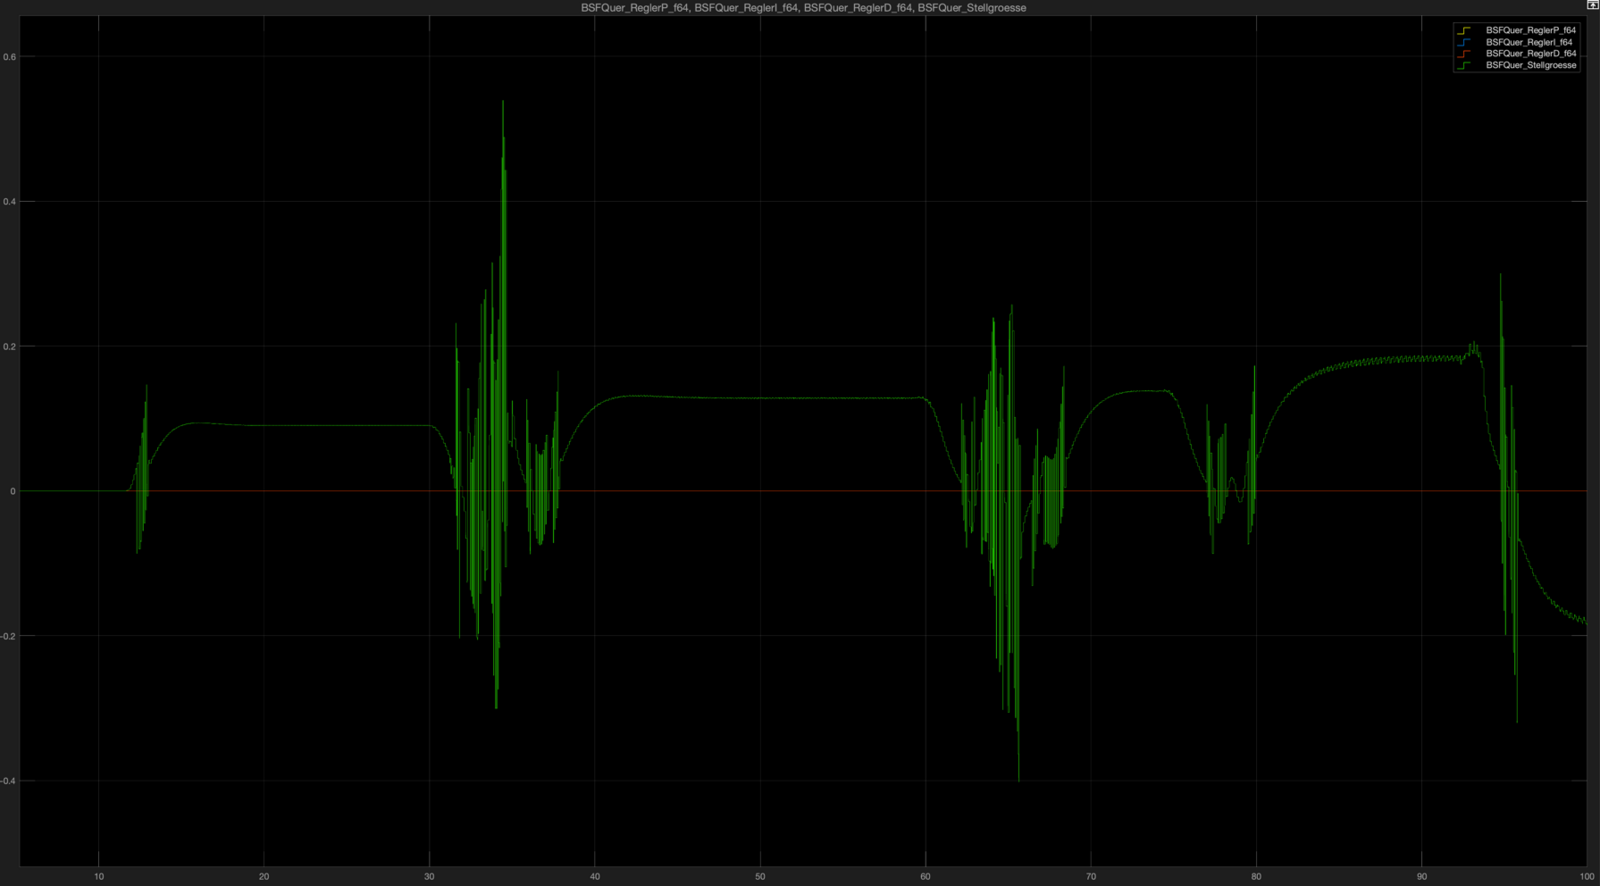Toggle visibility of BSFQuer_ReglerP_f64 legend label
The height and width of the screenshot is (886, 1600).
tap(1530, 31)
